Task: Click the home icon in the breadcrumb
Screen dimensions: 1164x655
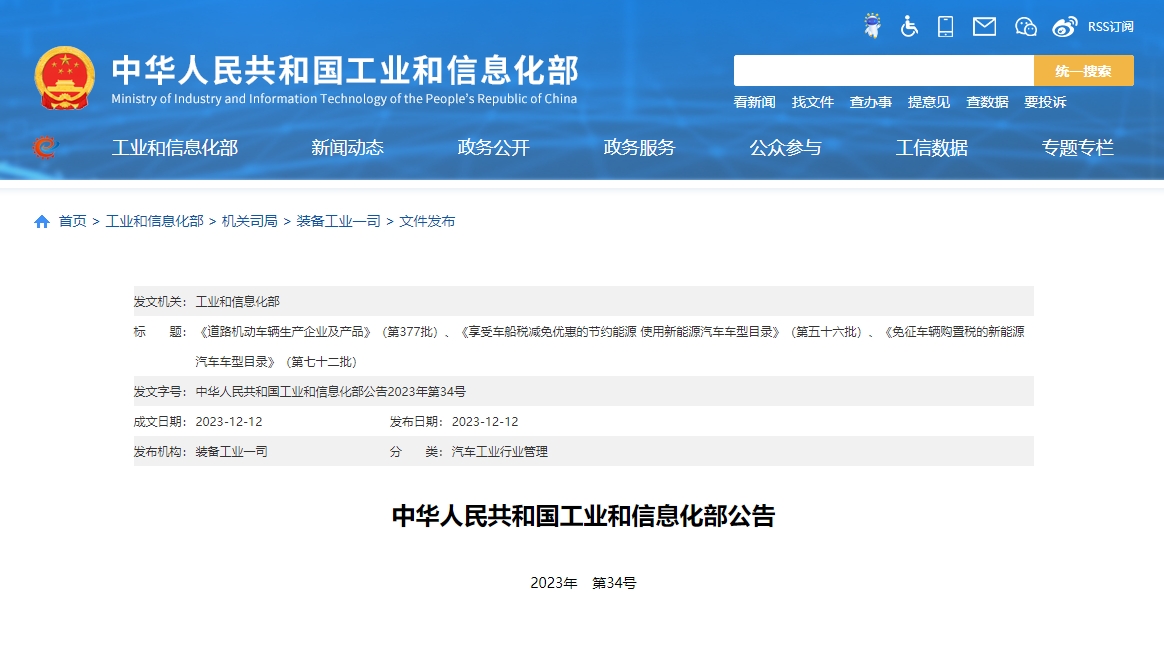Action: click(x=41, y=220)
